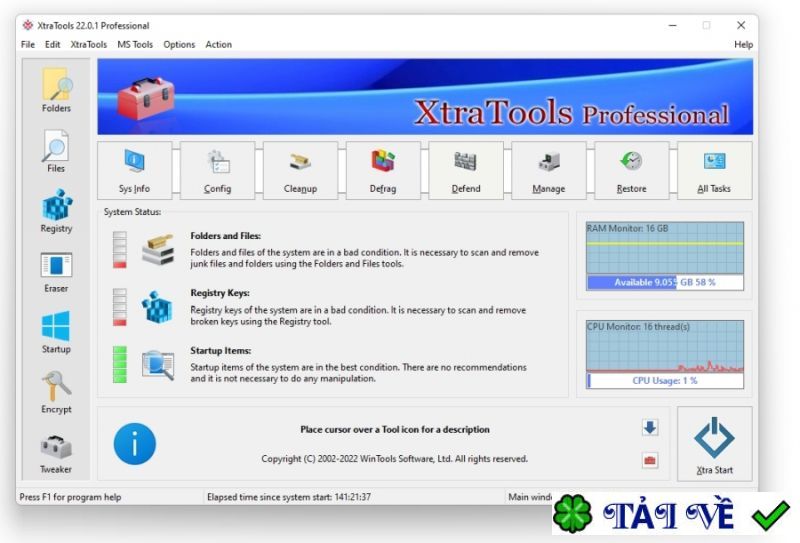Click the Xtra Start button
The image size is (800, 543).
(714, 444)
